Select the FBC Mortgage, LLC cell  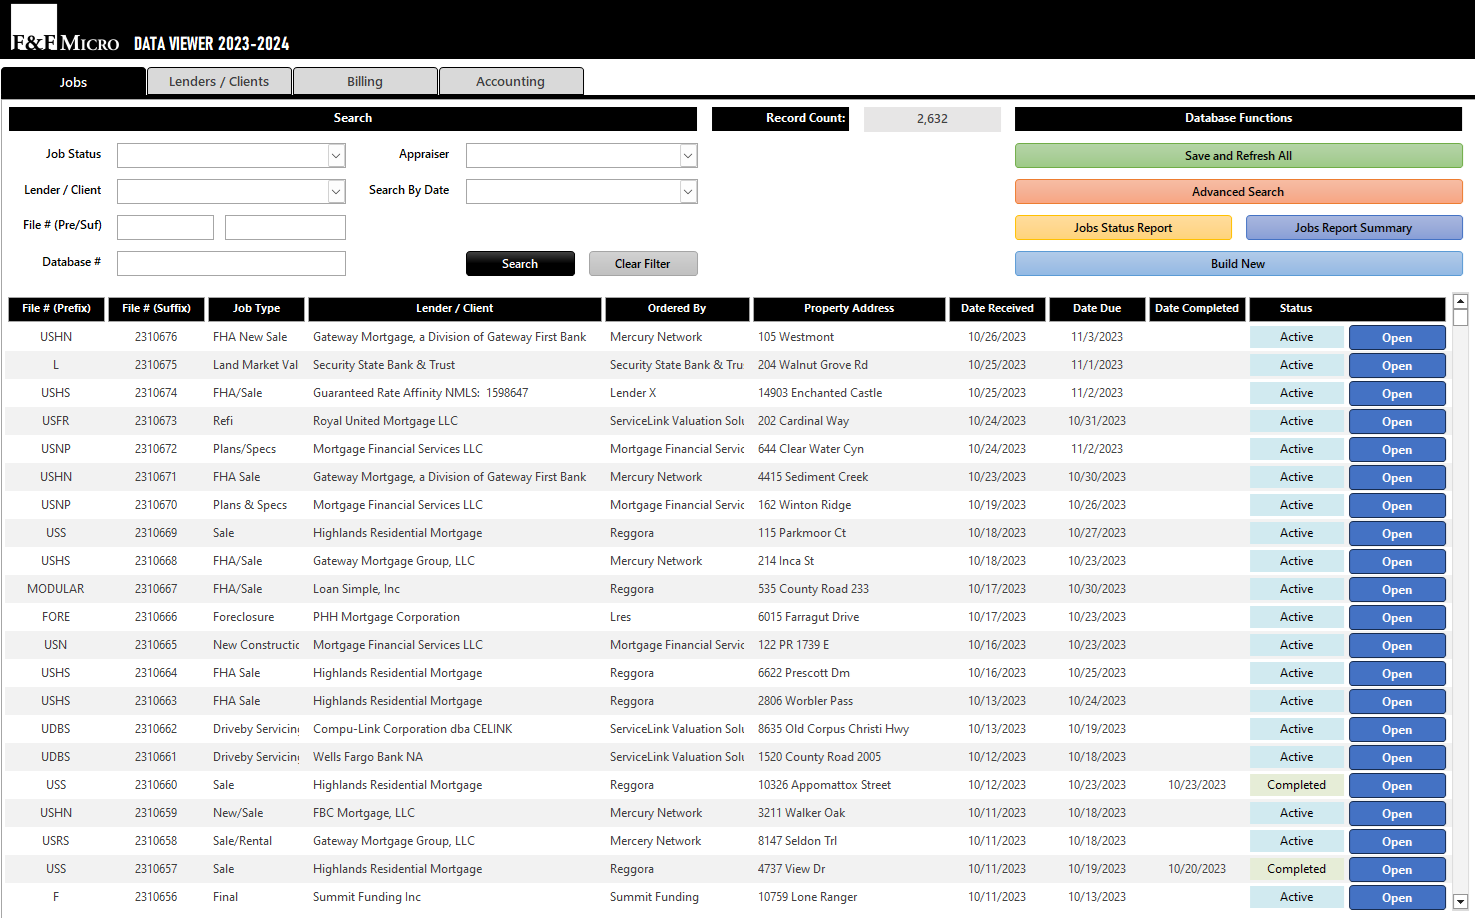click(x=455, y=813)
